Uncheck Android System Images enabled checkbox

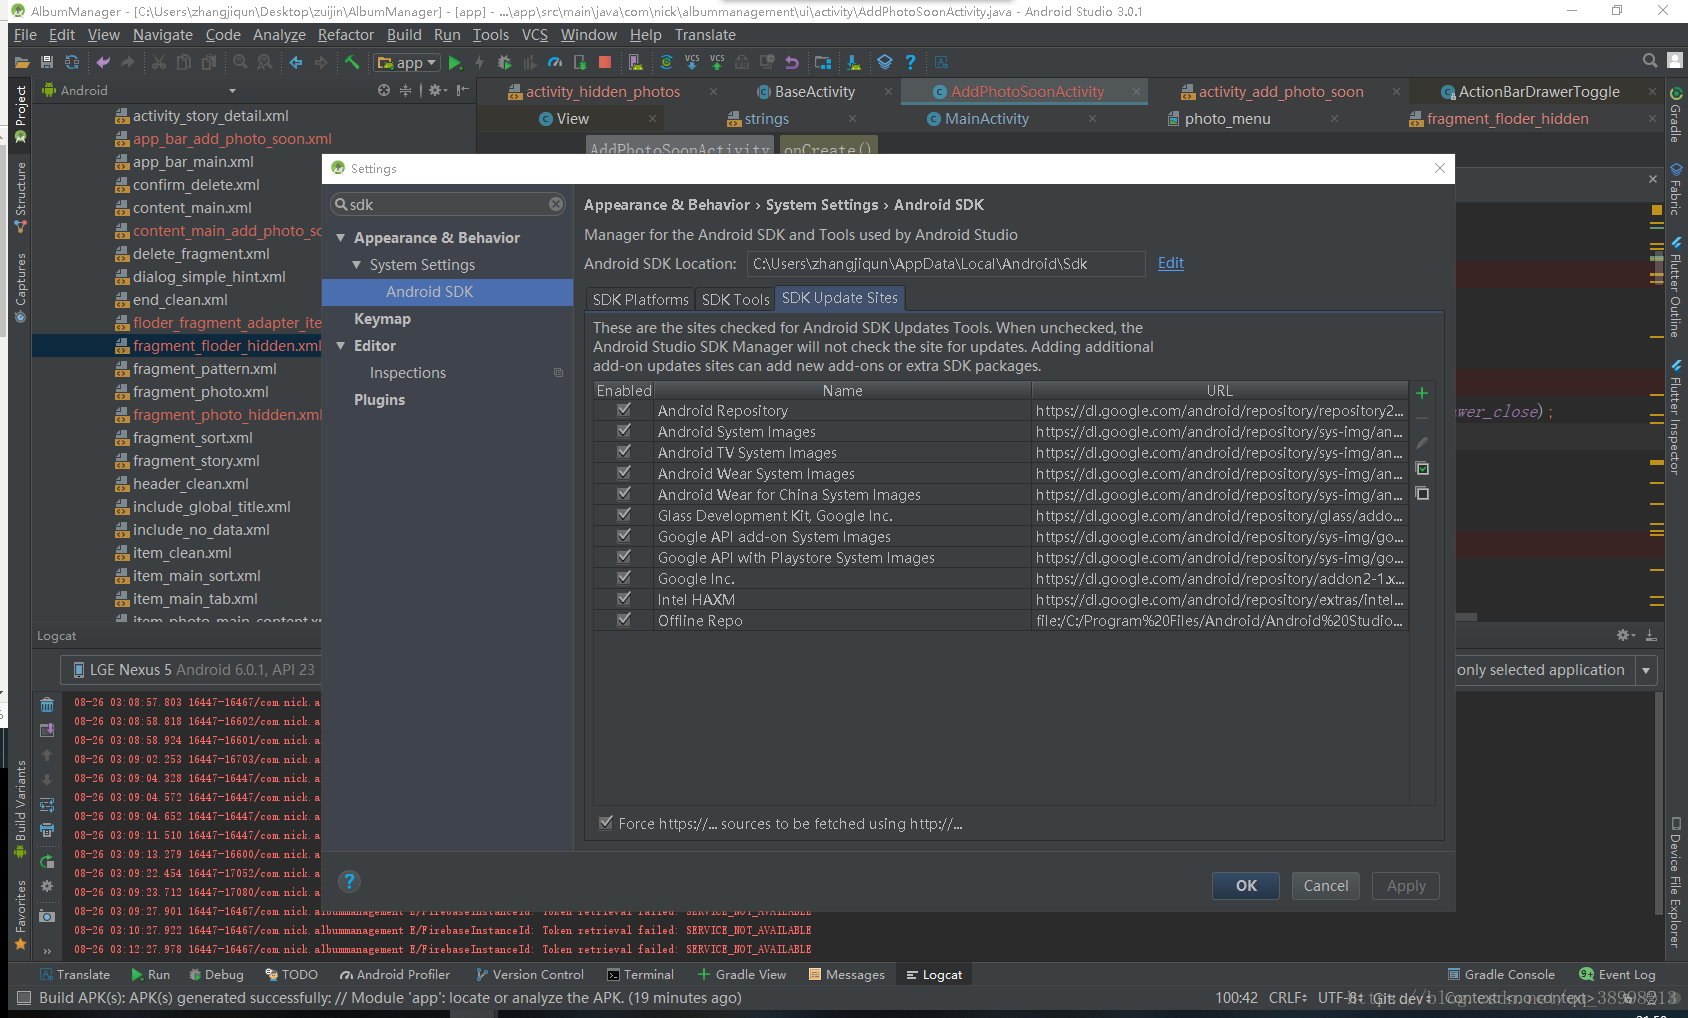click(x=624, y=431)
